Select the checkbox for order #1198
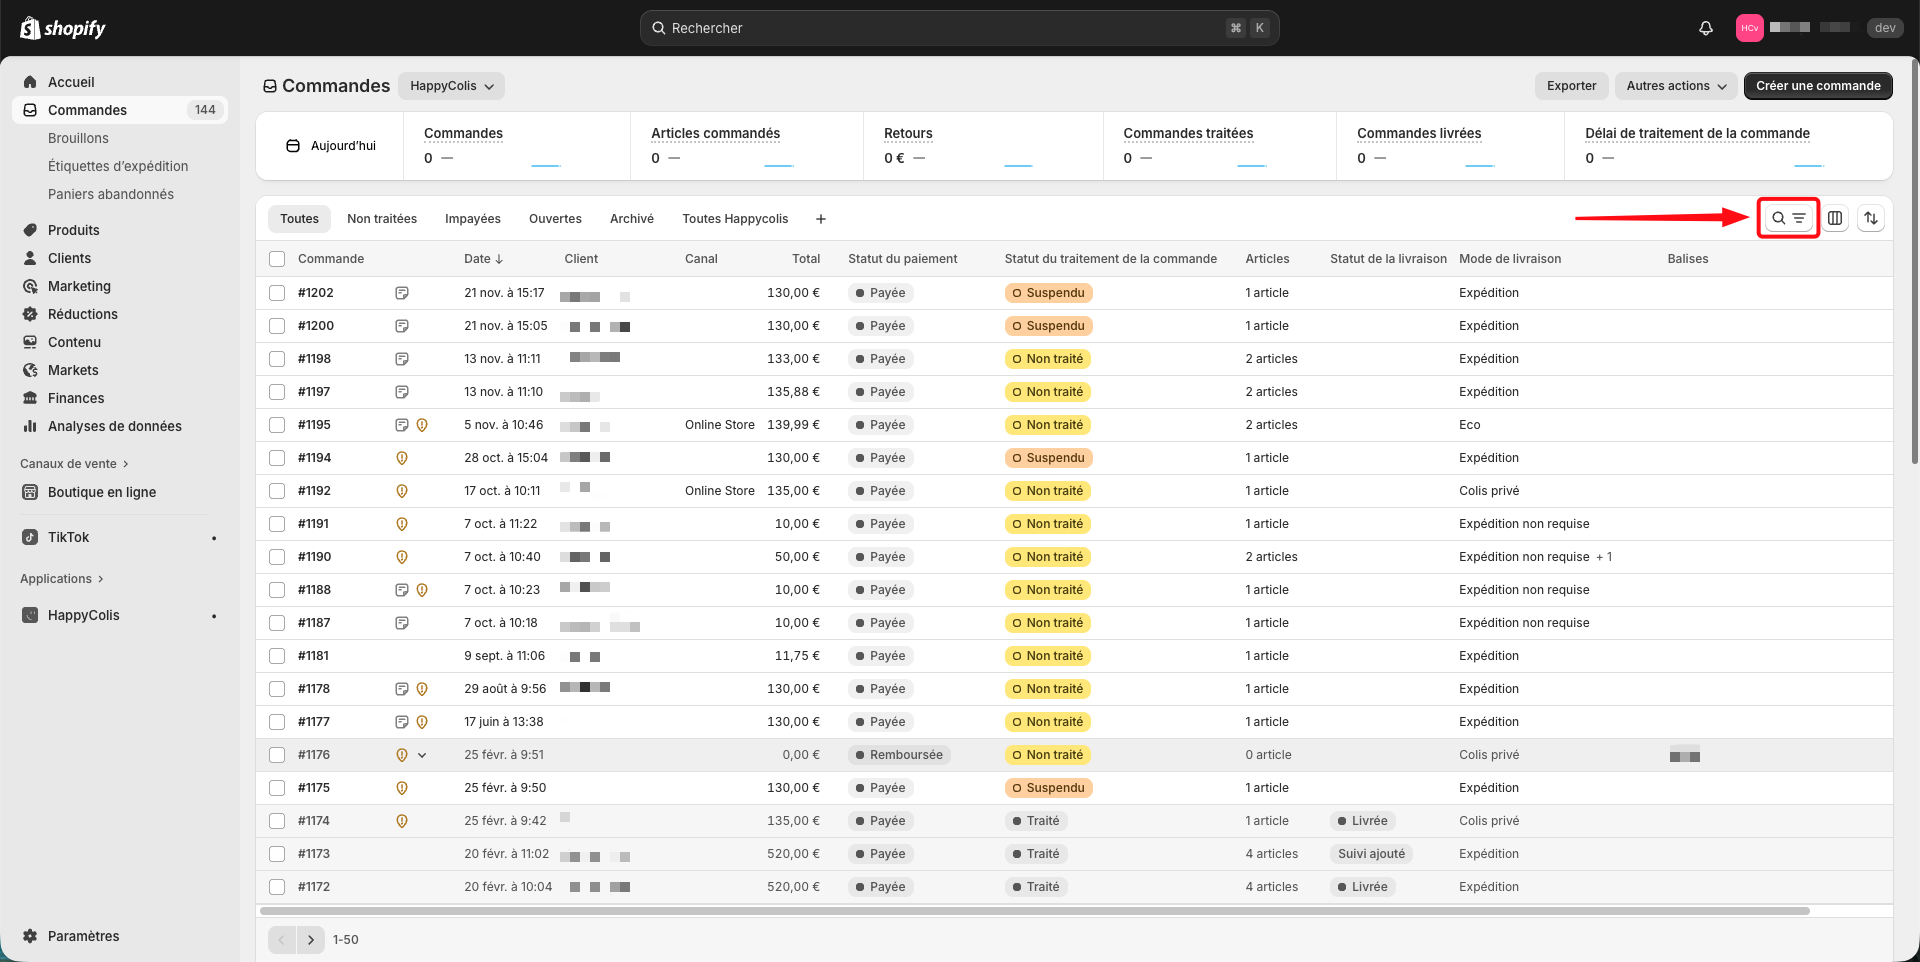 (x=277, y=359)
